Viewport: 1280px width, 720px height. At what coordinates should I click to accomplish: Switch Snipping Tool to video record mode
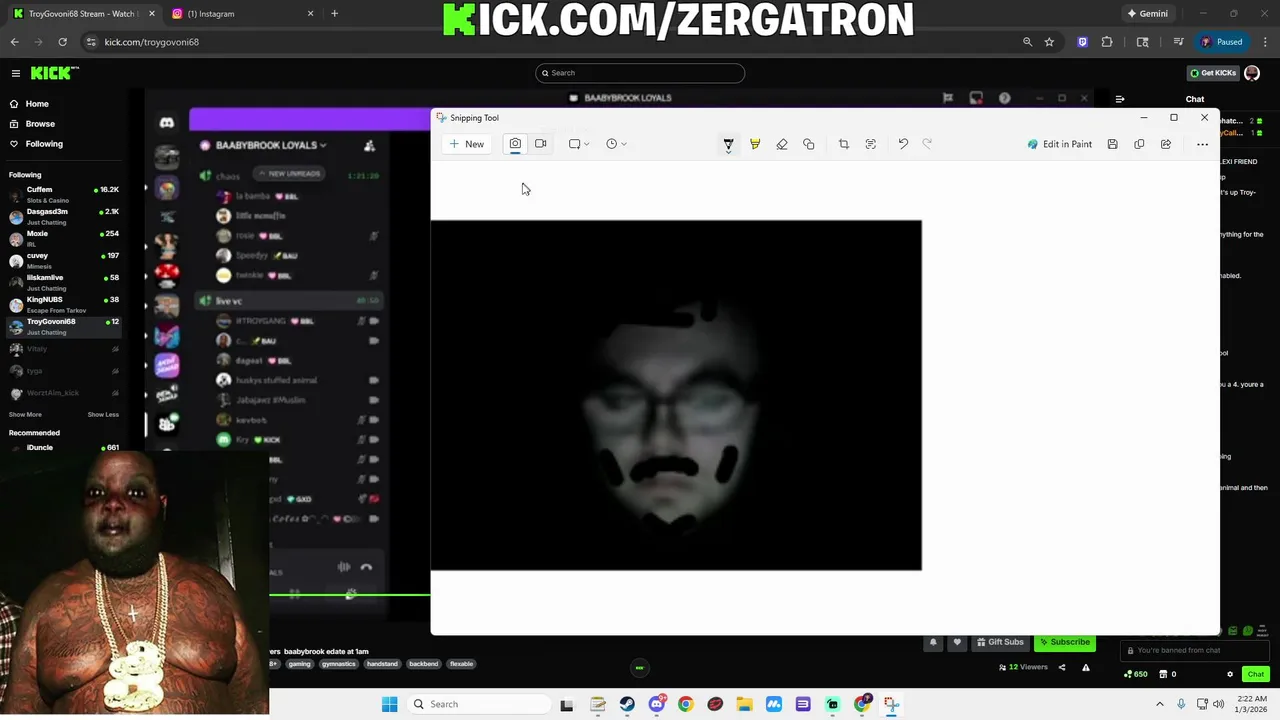click(x=541, y=144)
